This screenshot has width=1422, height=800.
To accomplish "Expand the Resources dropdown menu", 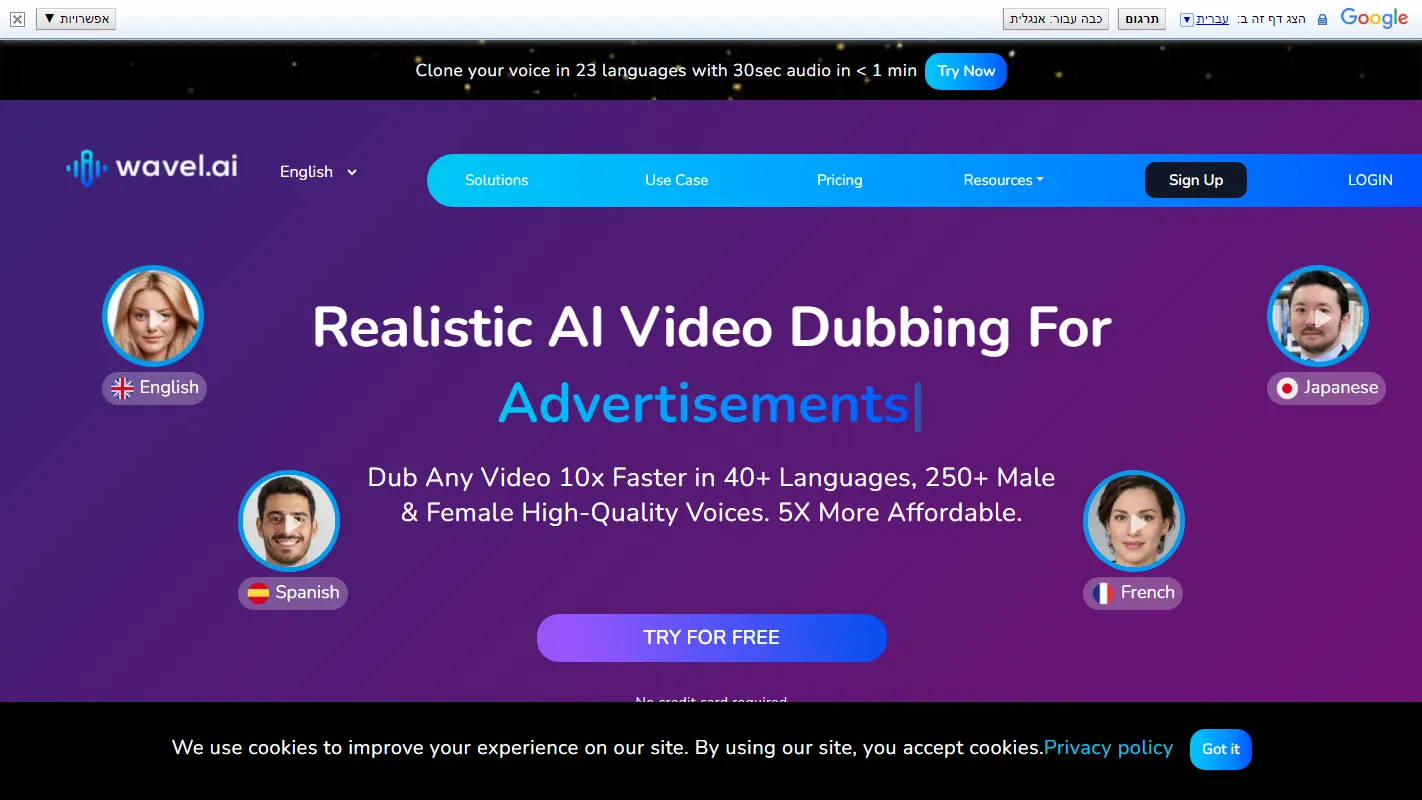I will point(1003,180).
